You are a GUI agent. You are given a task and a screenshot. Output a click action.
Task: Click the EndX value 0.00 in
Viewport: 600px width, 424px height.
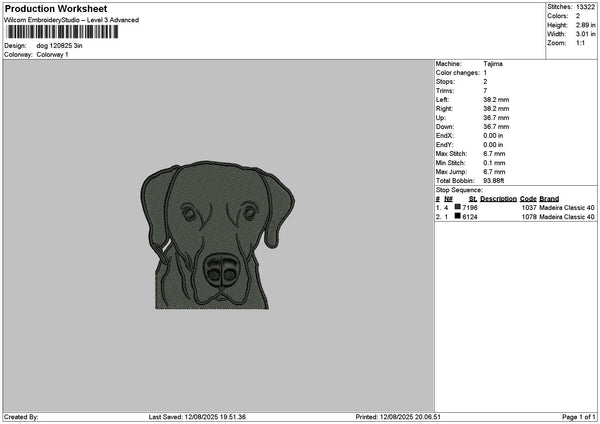493,136
